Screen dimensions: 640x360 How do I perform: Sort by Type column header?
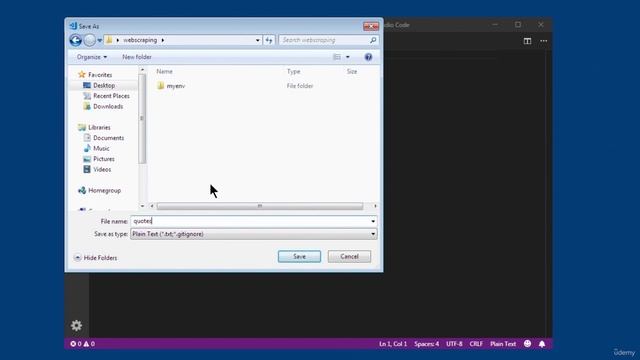(x=293, y=71)
